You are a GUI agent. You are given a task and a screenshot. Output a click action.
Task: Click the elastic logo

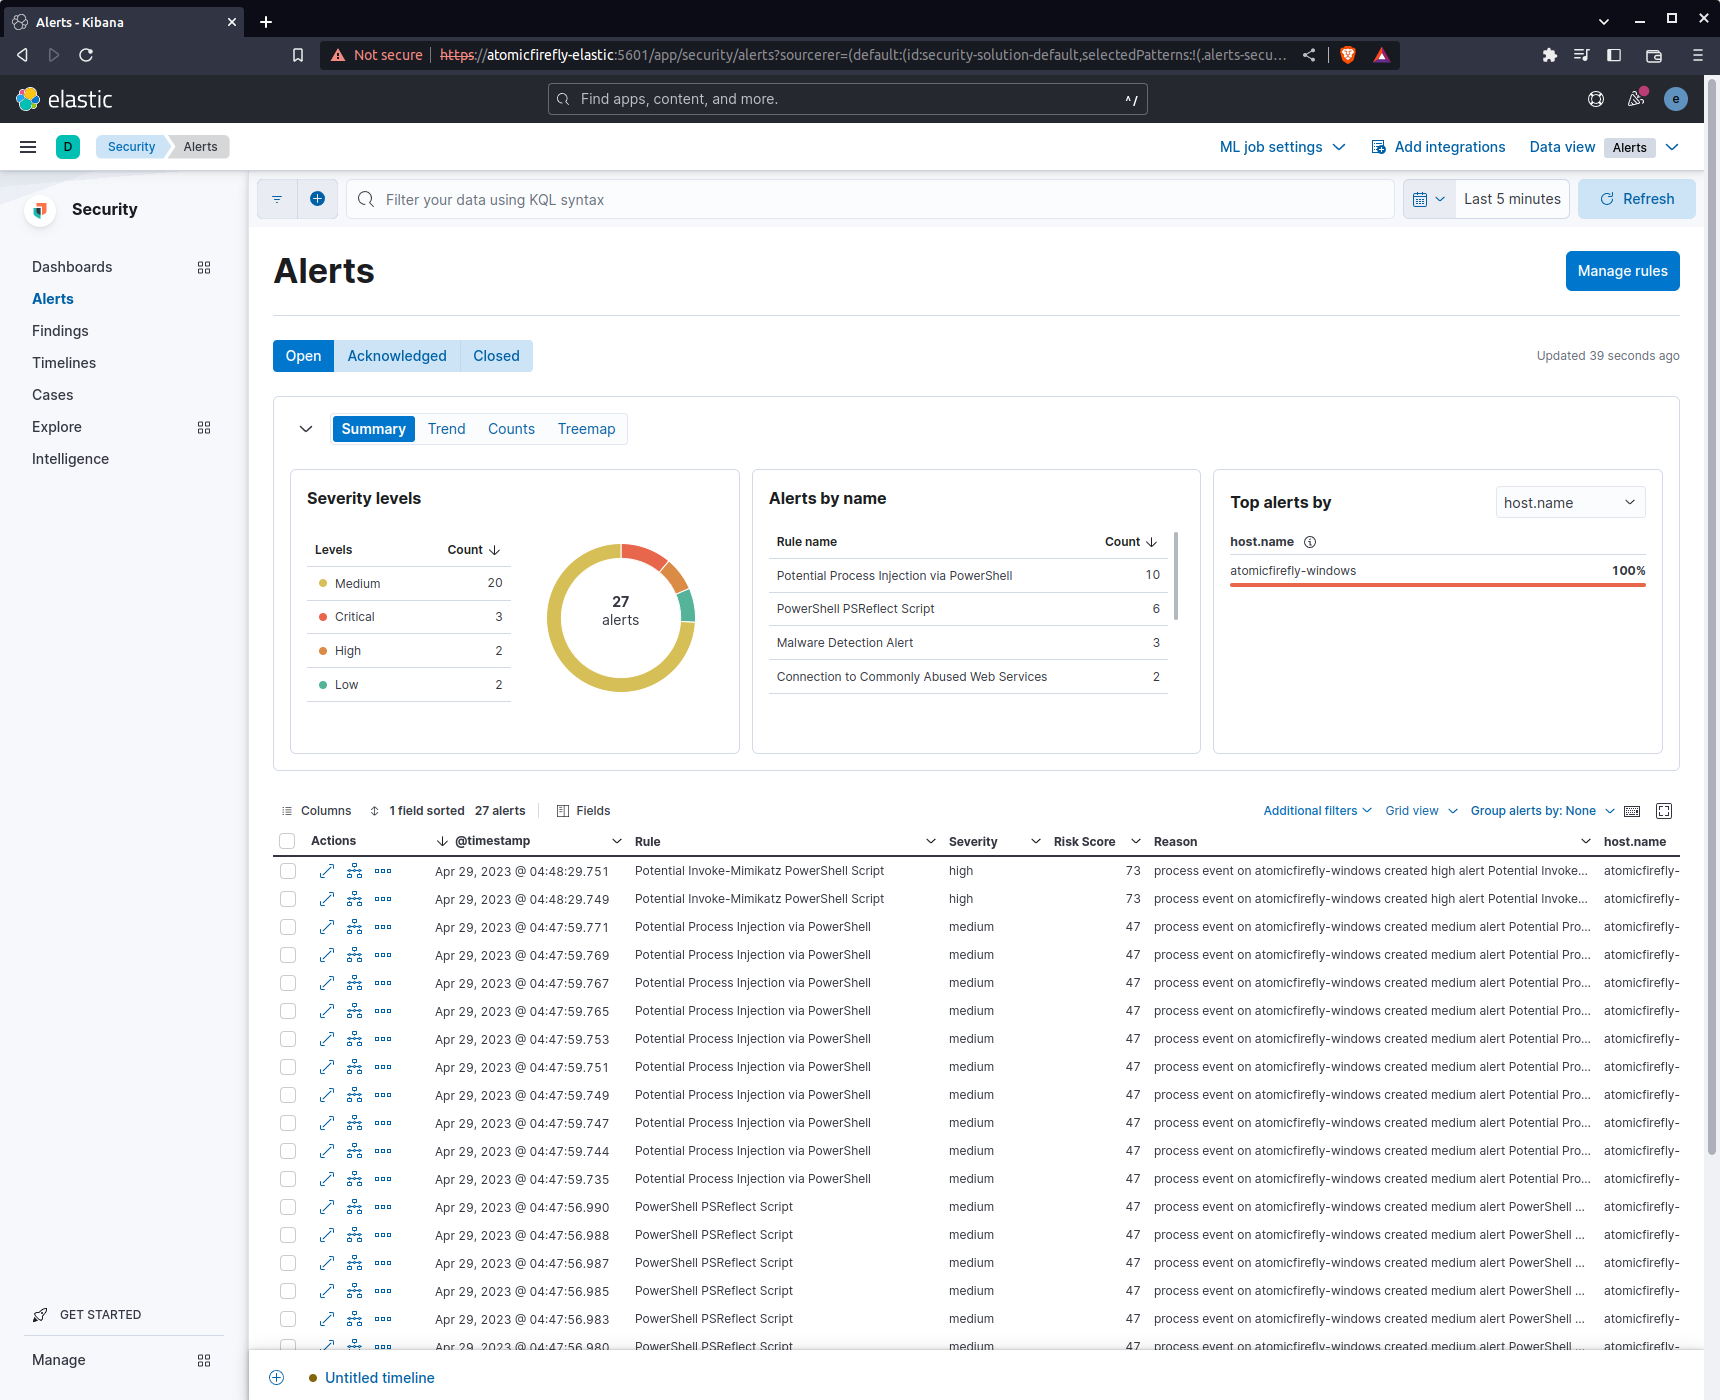[64, 99]
